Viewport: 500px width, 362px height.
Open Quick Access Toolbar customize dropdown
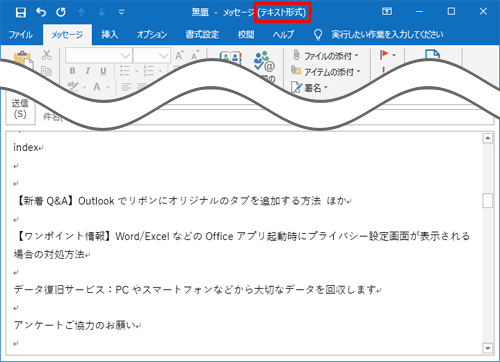point(122,13)
